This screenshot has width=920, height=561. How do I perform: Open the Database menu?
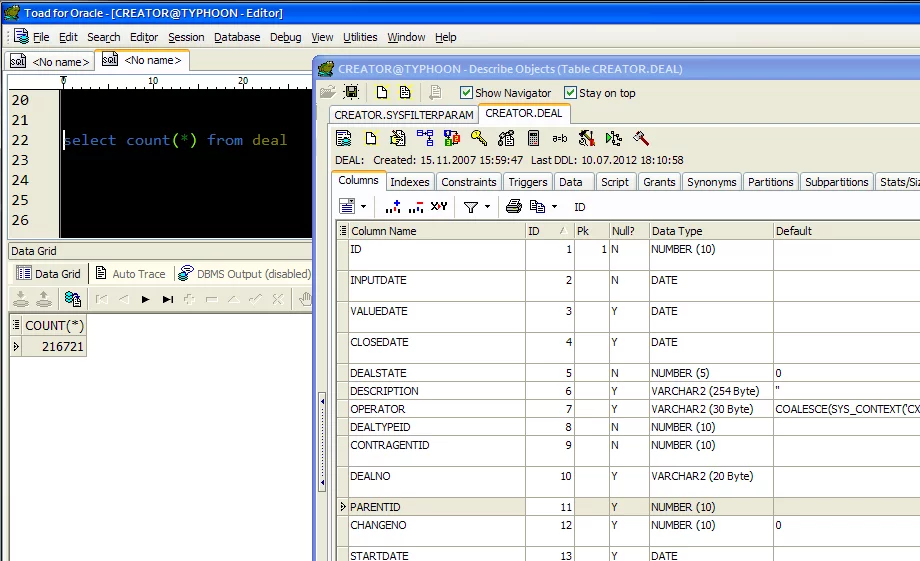pos(237,37)
